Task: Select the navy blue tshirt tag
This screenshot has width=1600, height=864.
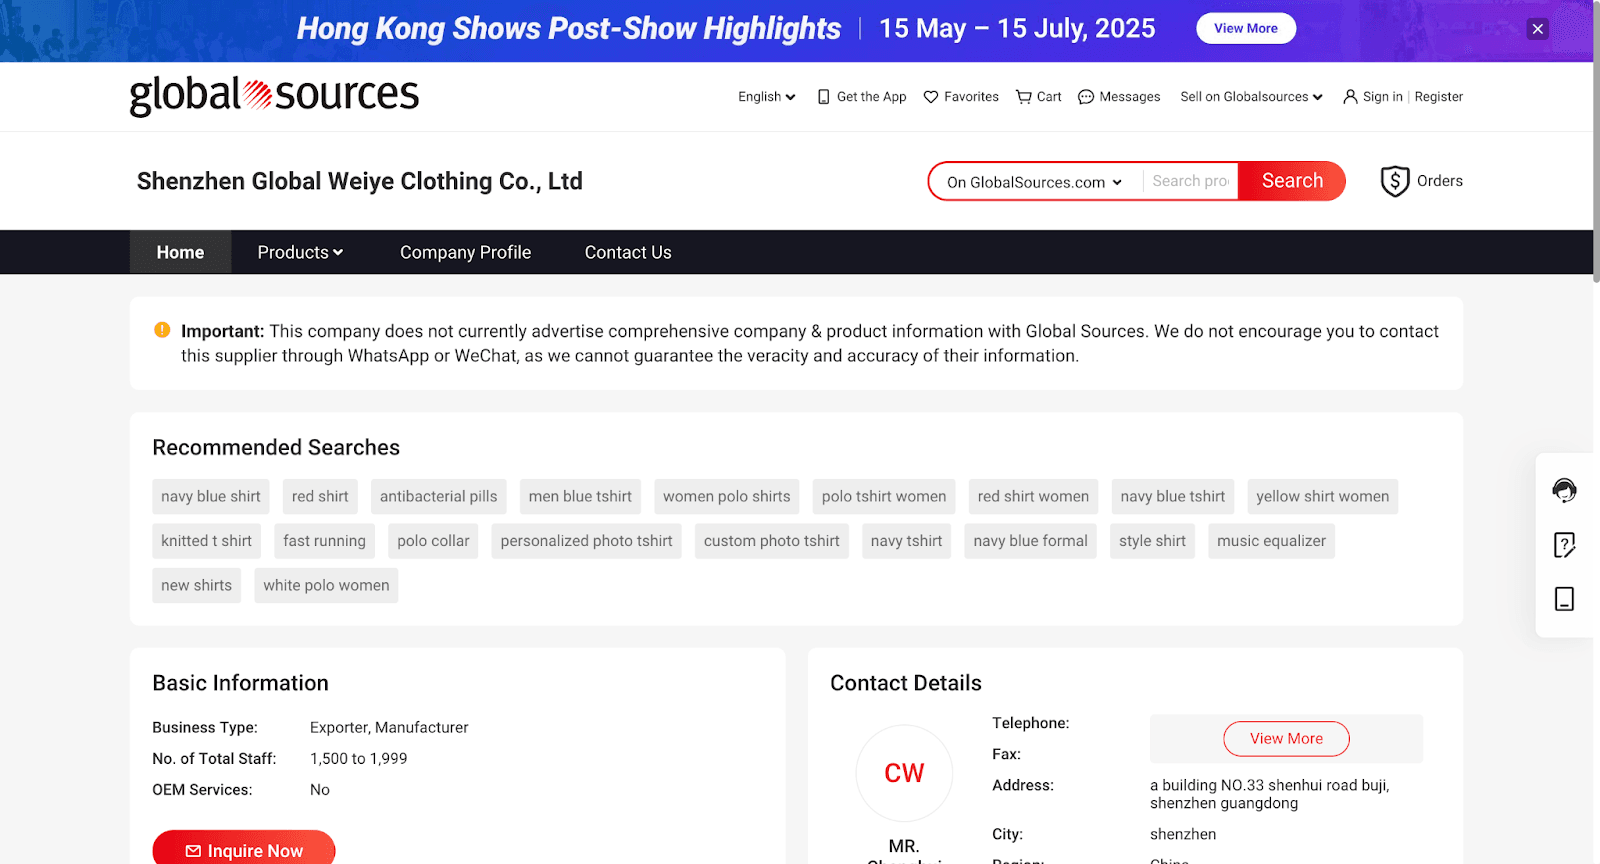Action: 1173,496
